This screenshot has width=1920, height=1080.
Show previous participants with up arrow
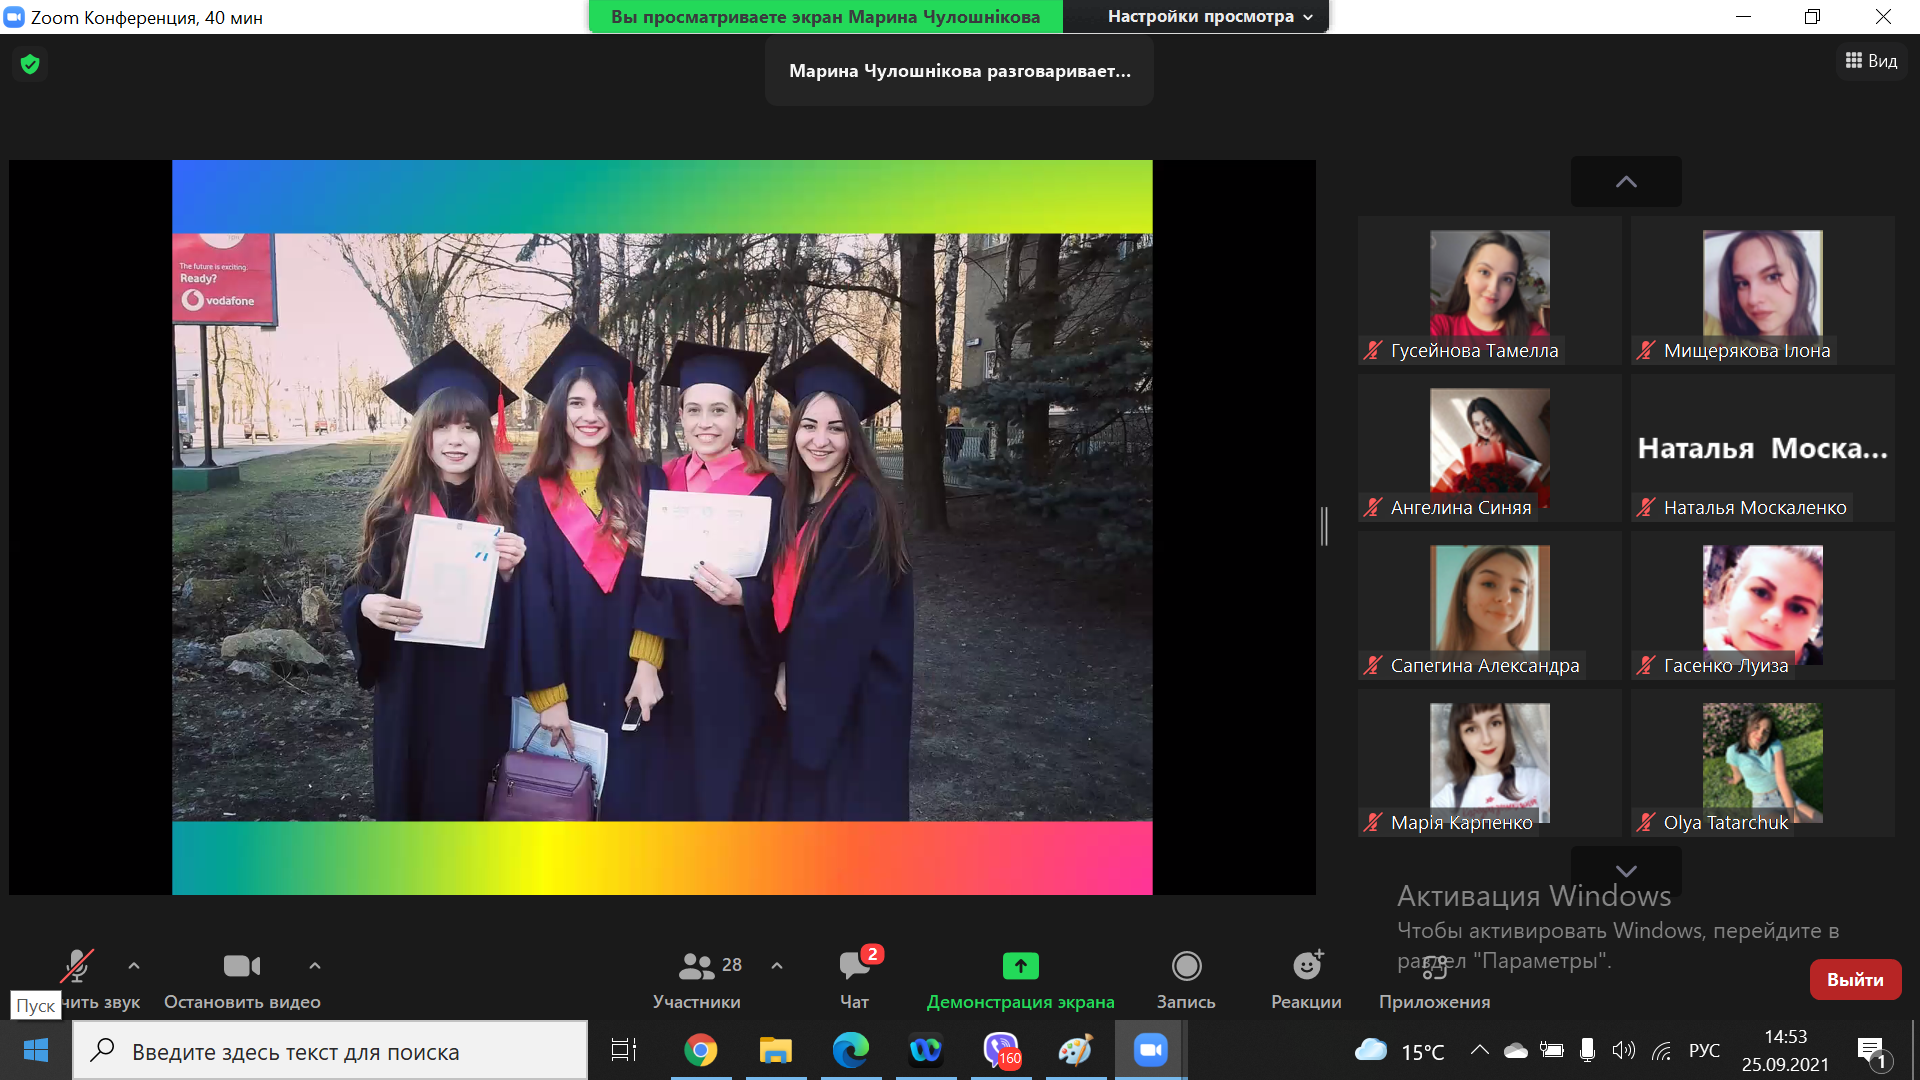click(1626, 181)
